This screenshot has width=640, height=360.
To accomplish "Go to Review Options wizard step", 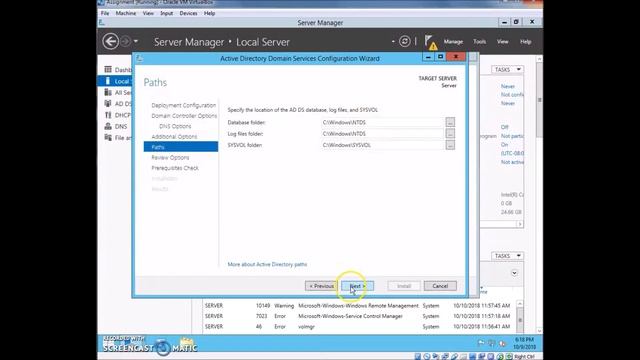I will click(x=170, y=158).
